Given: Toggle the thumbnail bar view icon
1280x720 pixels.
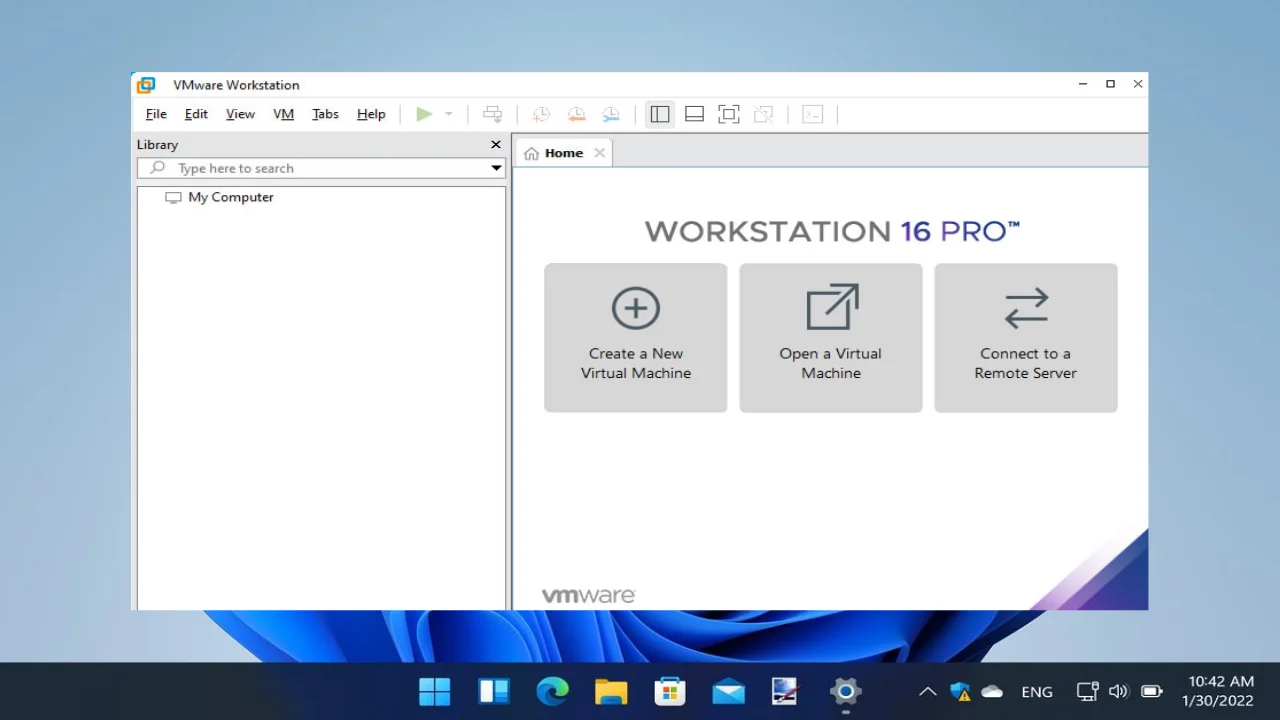Looking at the screenshot, I should (x=694, y=114).
